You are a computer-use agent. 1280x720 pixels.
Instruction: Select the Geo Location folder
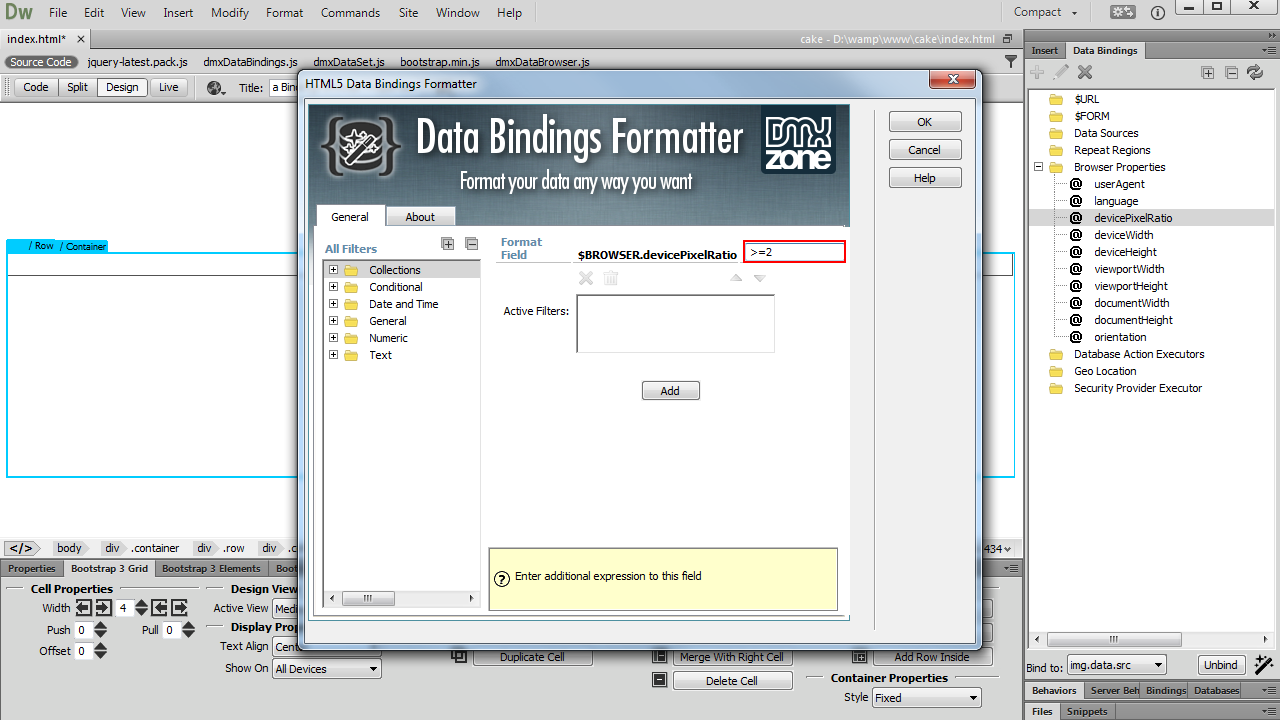(x=1105, y=371)
